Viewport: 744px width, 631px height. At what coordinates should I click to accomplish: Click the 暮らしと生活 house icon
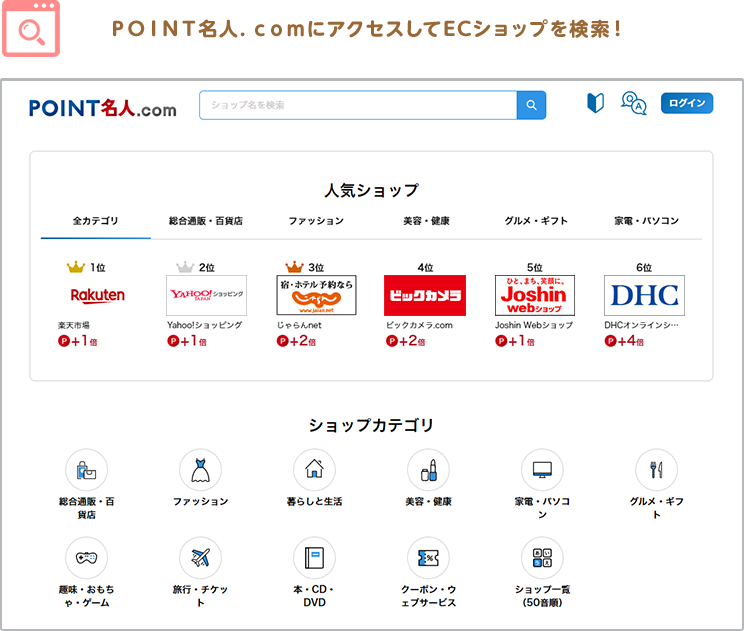click(314, 470)
